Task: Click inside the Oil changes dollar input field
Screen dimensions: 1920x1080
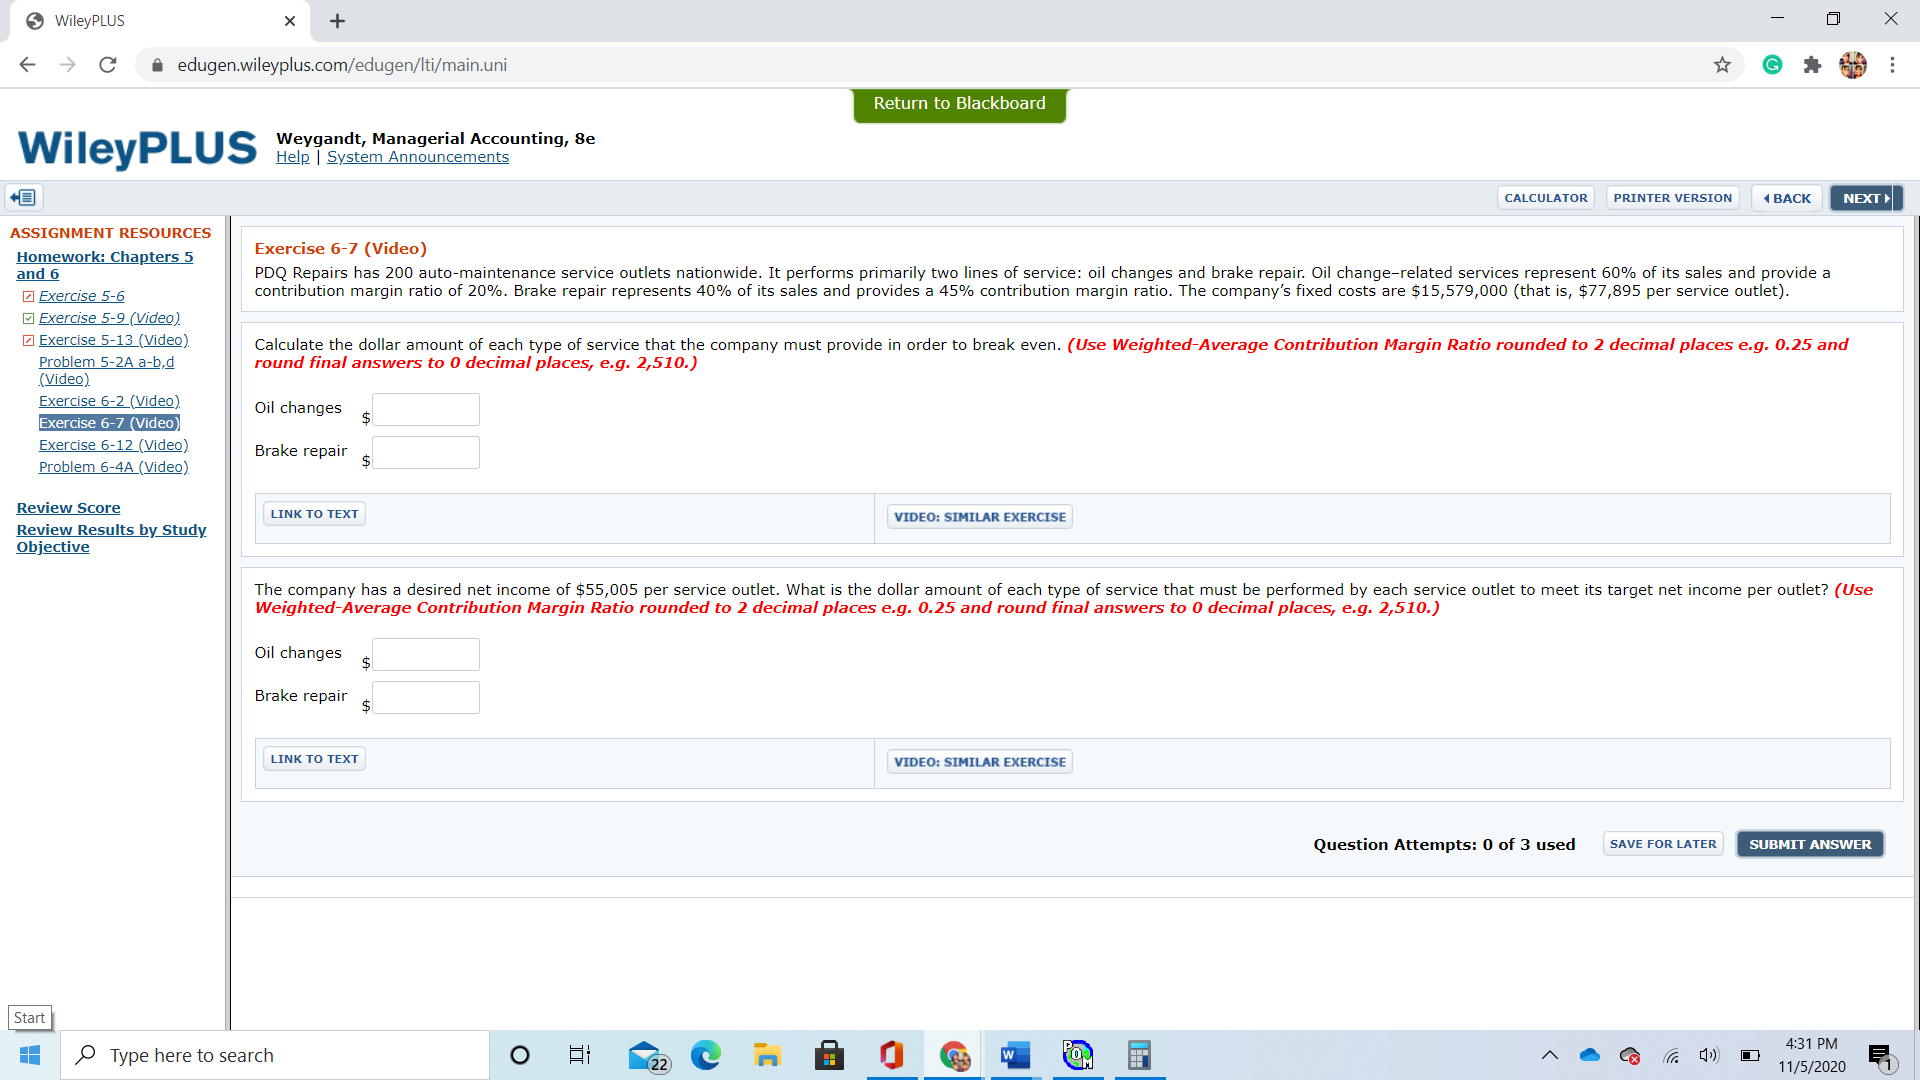Action: [x=425, y=409]
